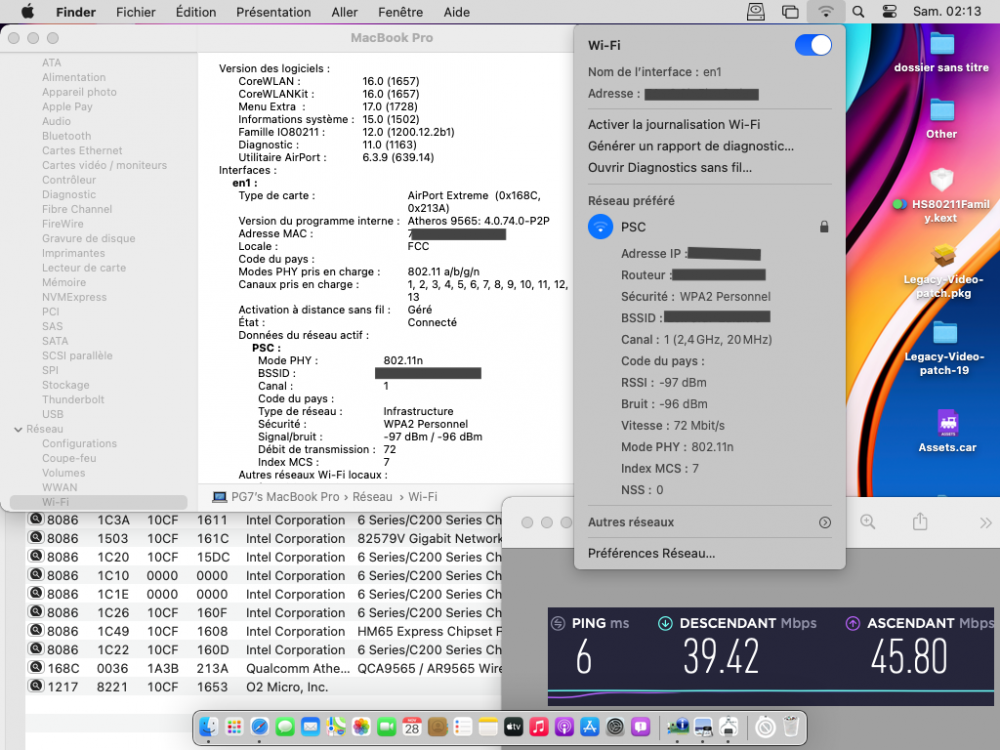
Task: Click the PSC network Wi-Fi icon
Action: coord(600,226)
